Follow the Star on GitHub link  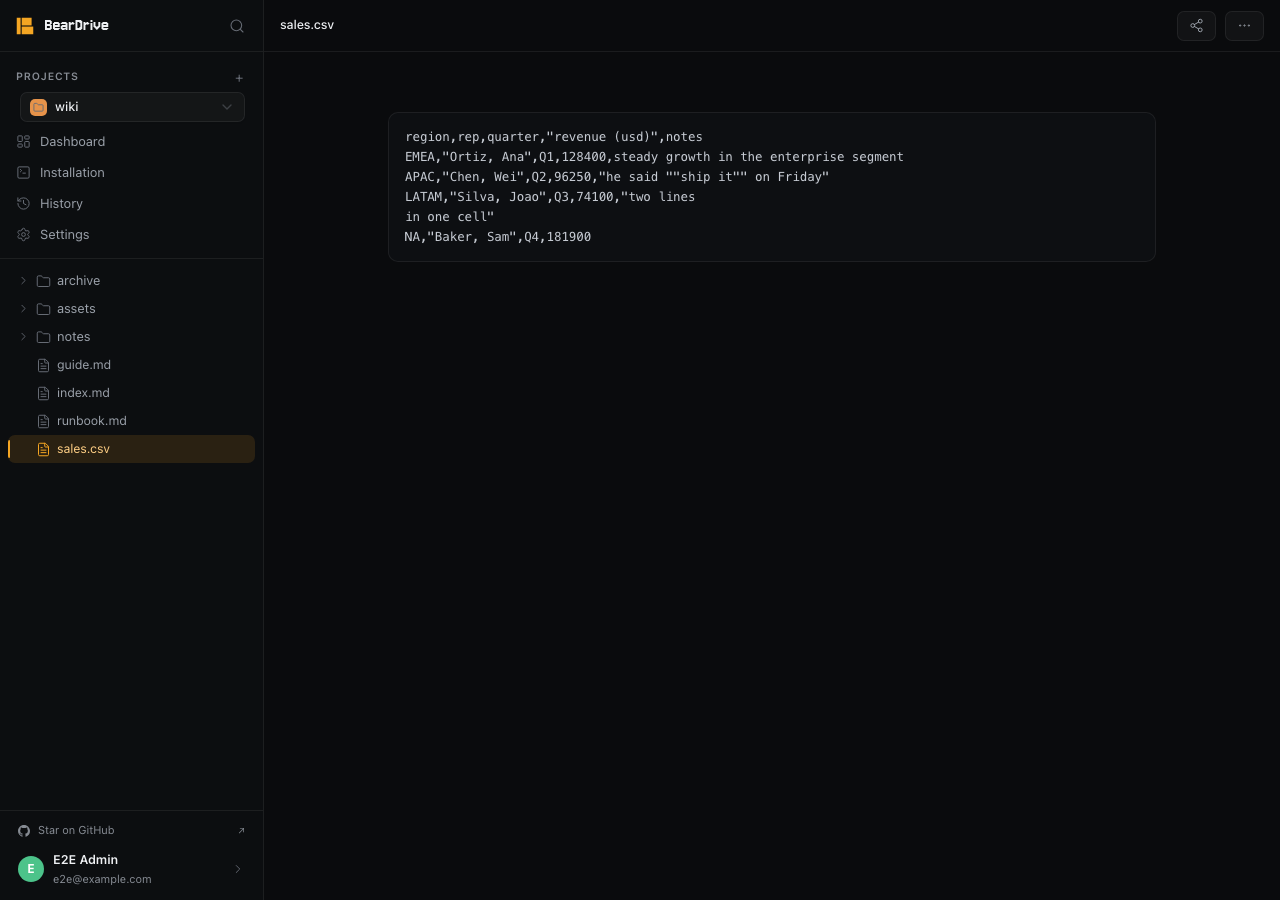(x=132, y=831)
